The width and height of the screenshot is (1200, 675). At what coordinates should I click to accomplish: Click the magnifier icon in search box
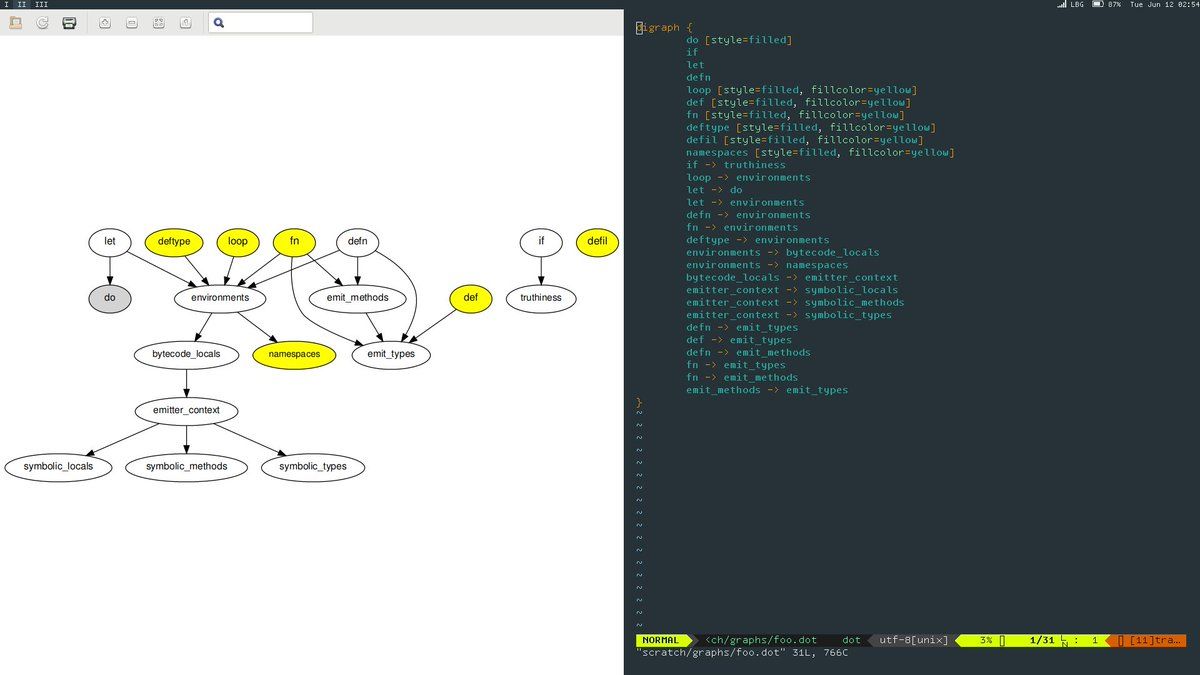click(x=219, y=22)
